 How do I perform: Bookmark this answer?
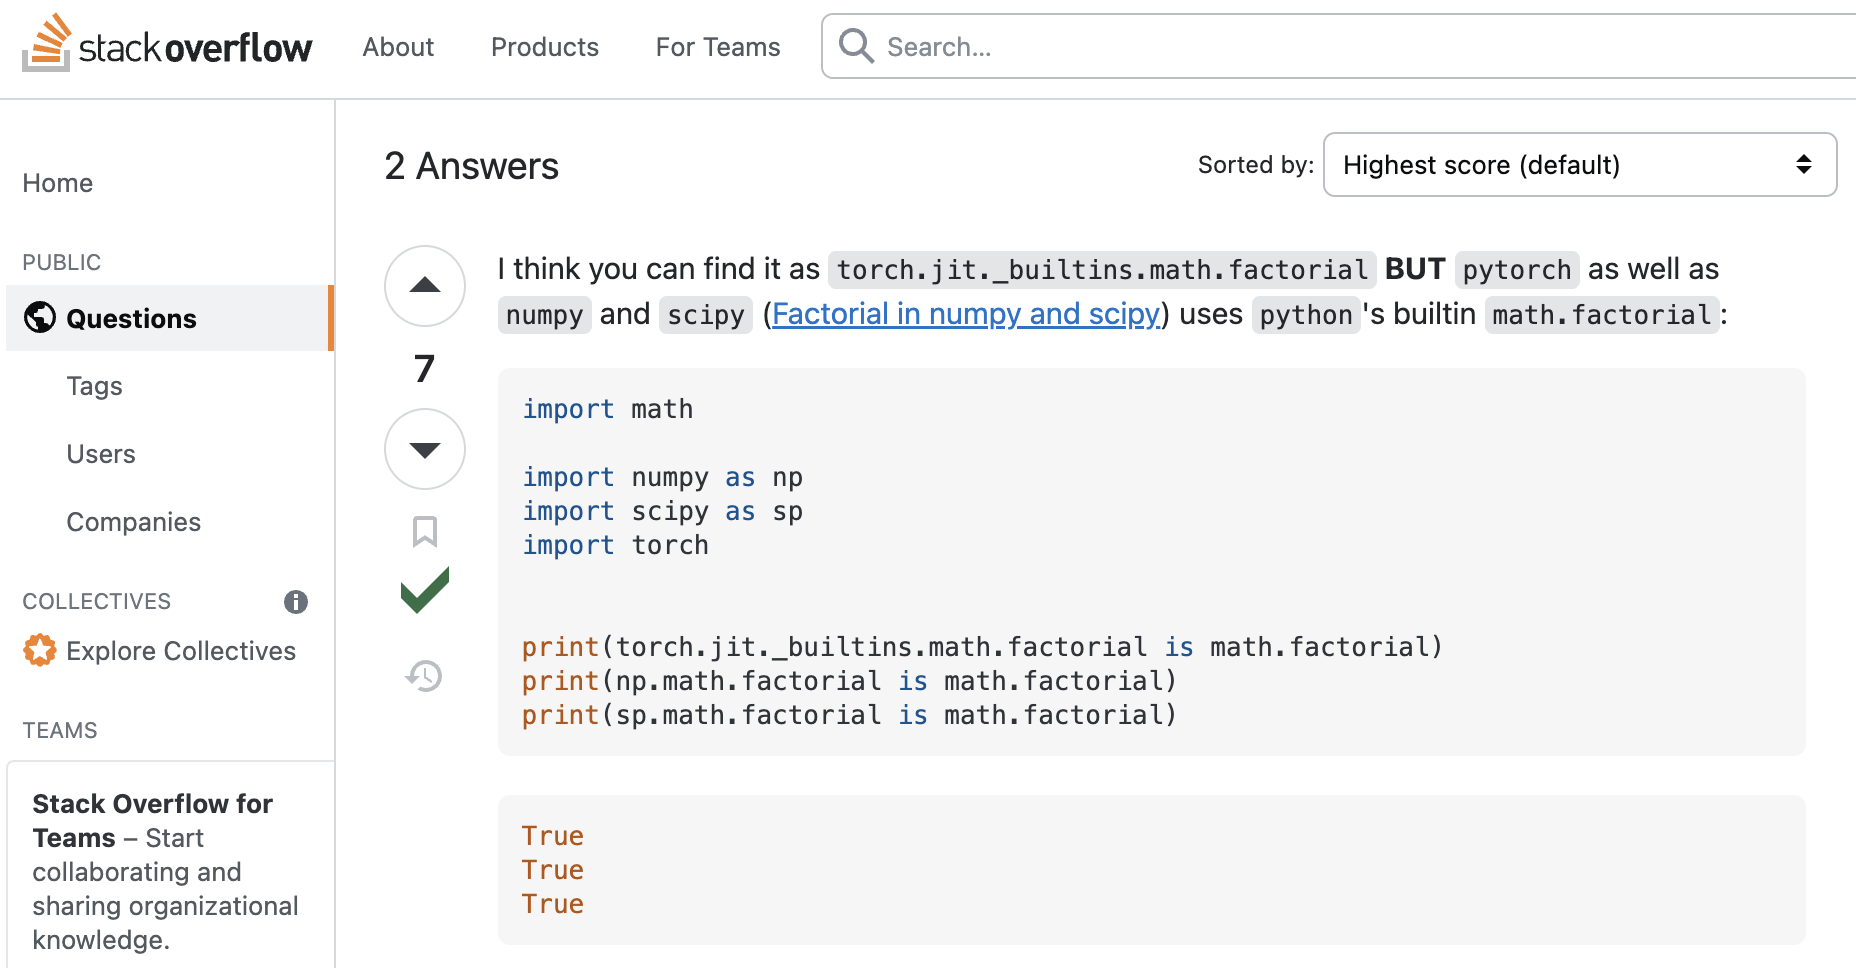425,531
